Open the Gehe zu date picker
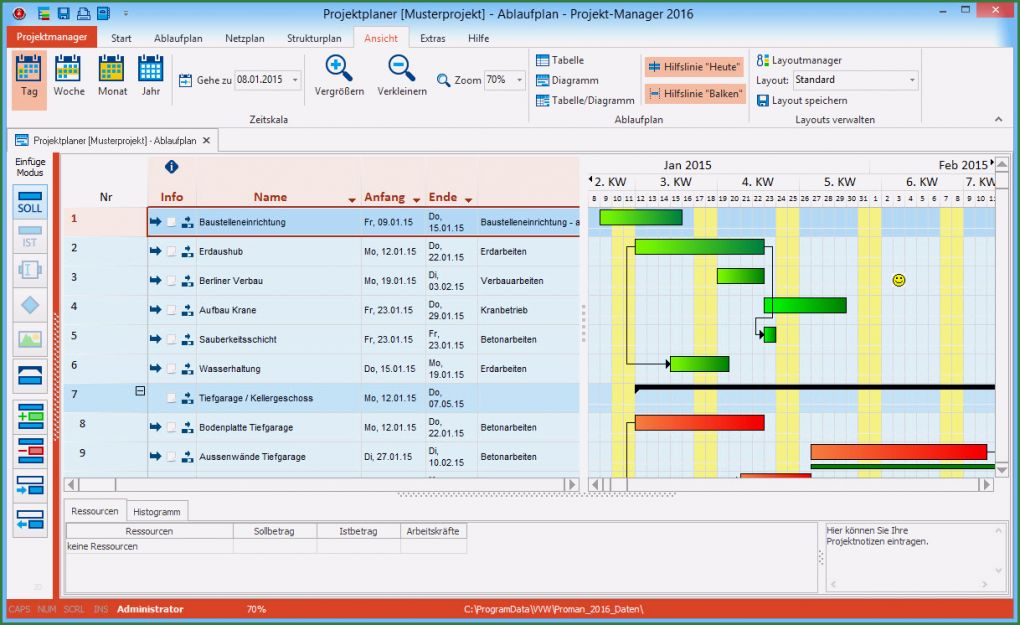 [x=294, y=79]
